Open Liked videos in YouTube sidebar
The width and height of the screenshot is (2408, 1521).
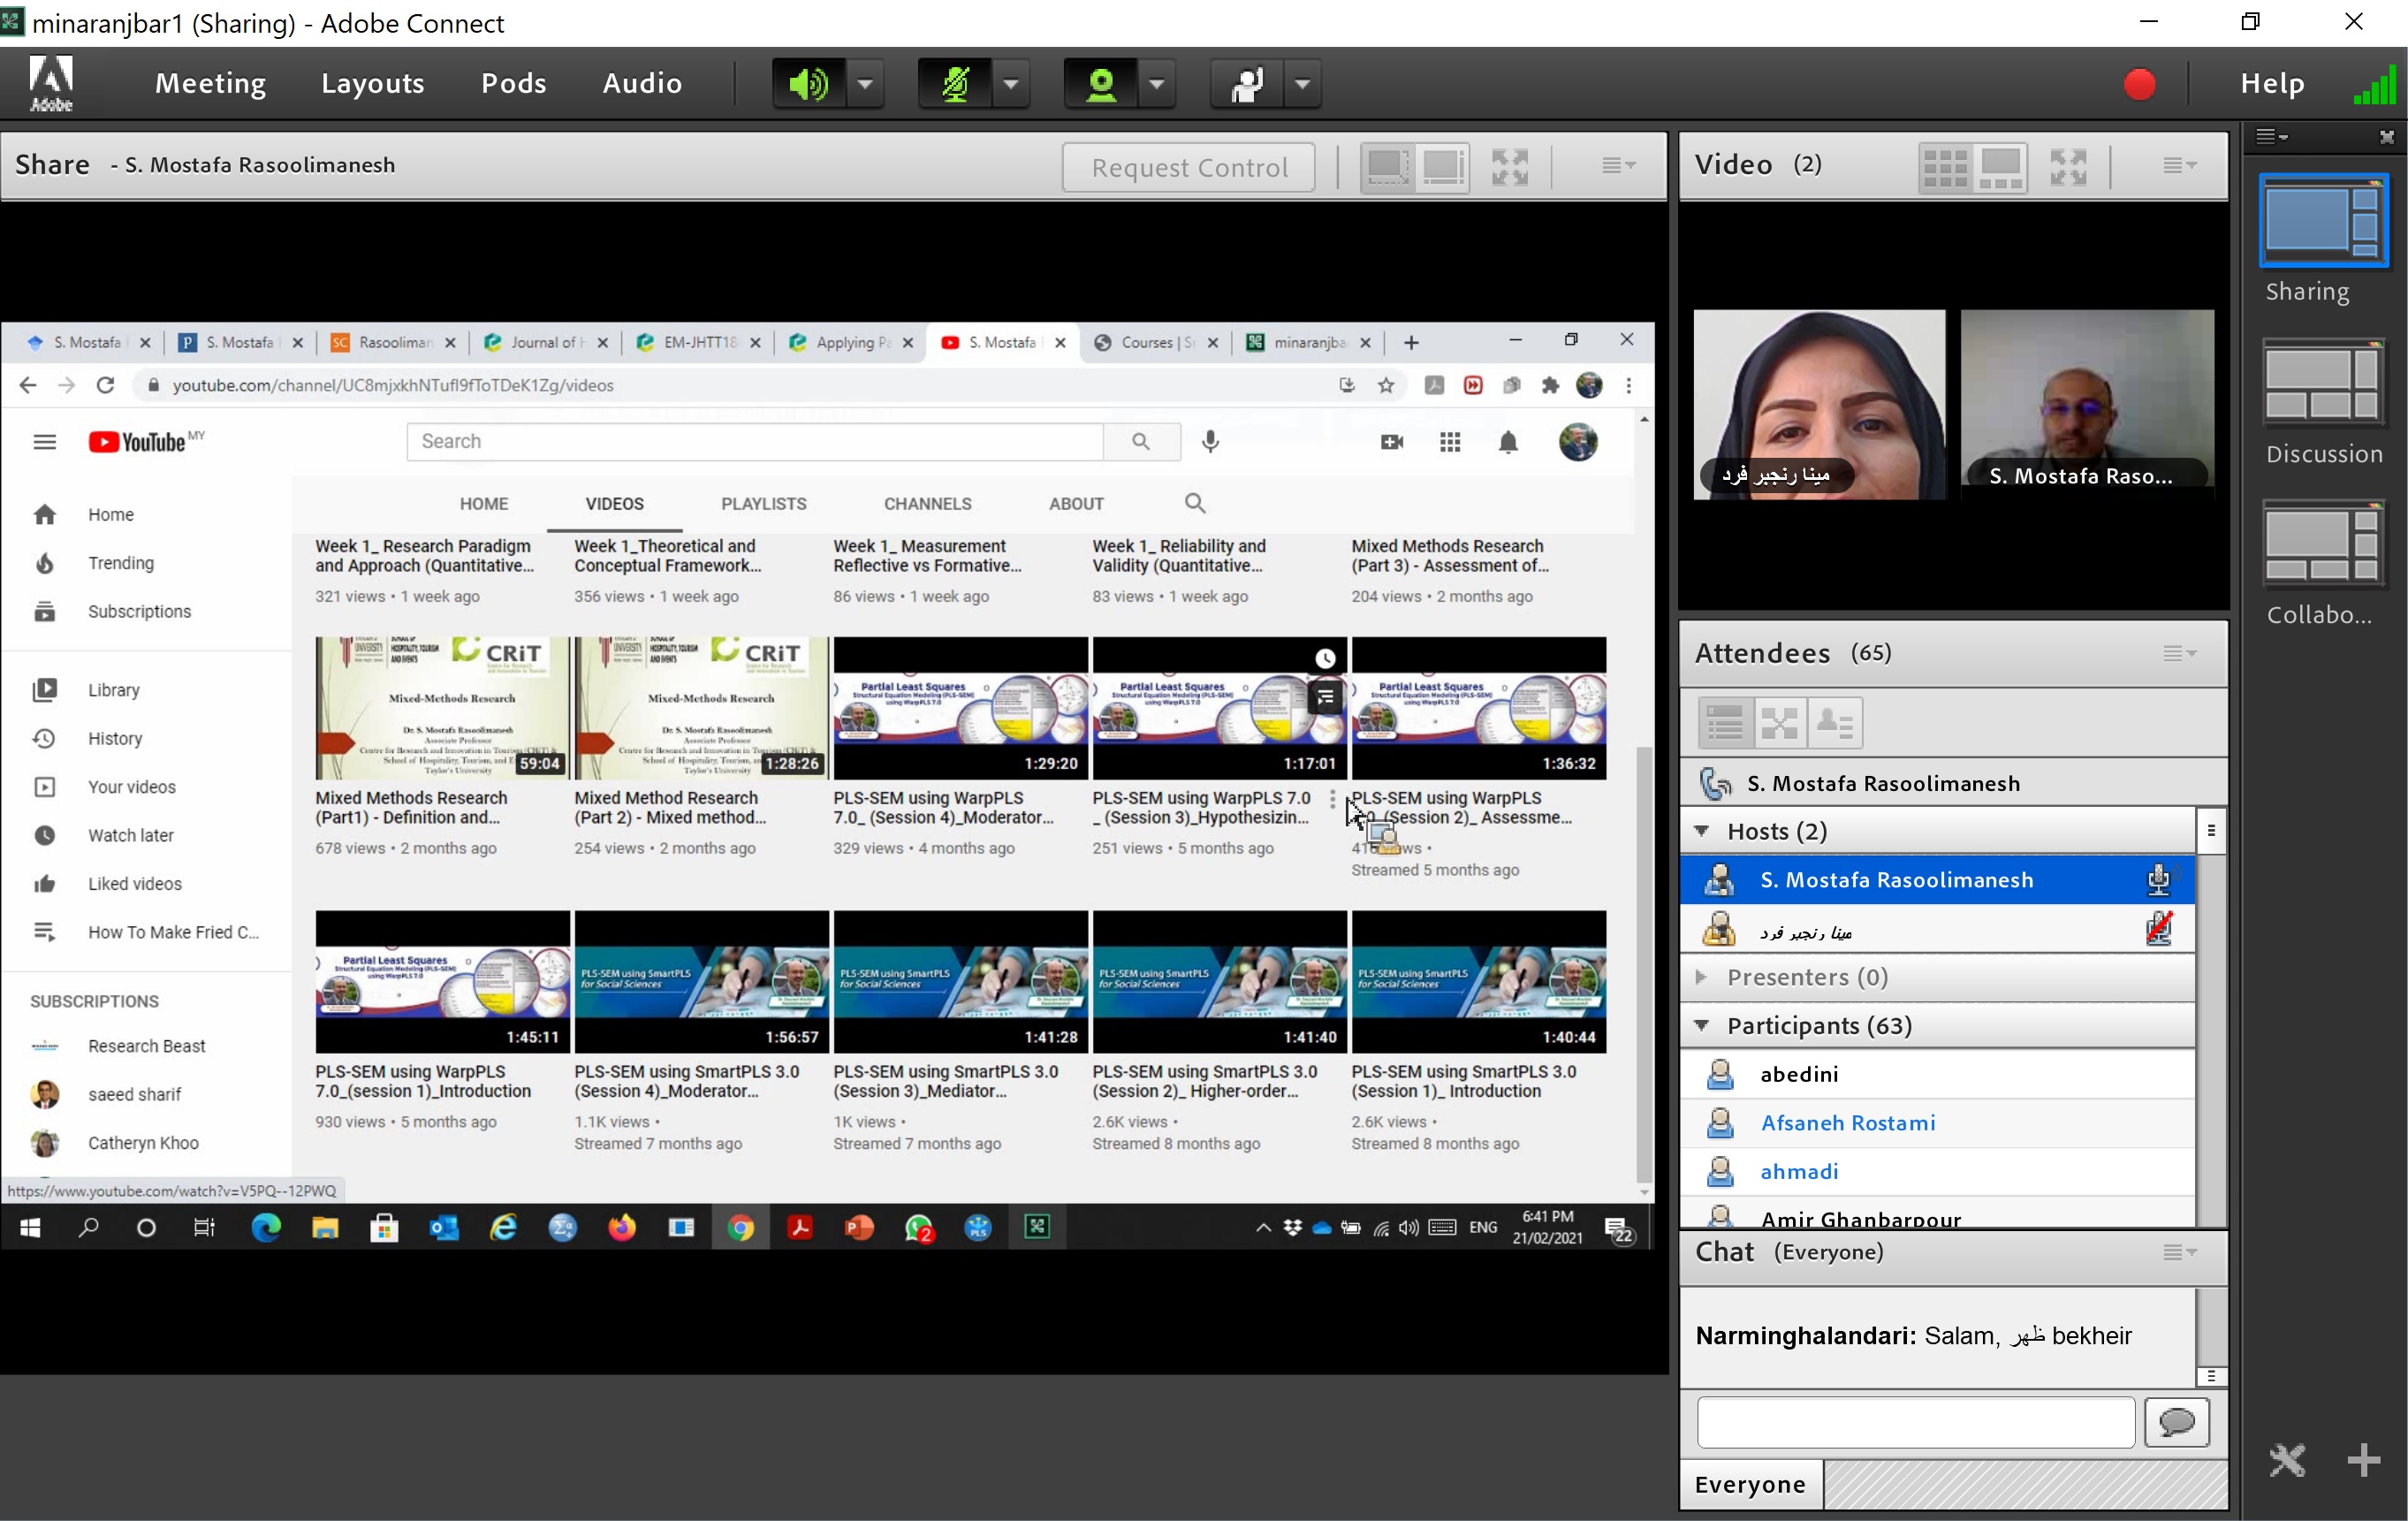[145, 884]
